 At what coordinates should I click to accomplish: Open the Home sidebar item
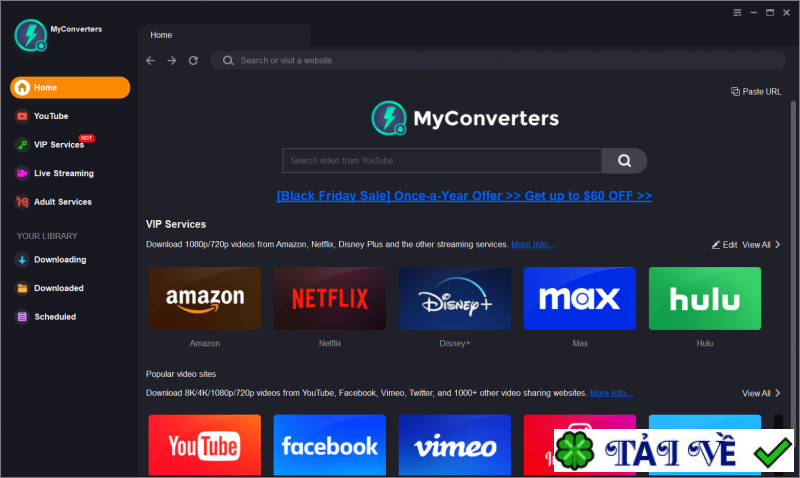[70, 88]
